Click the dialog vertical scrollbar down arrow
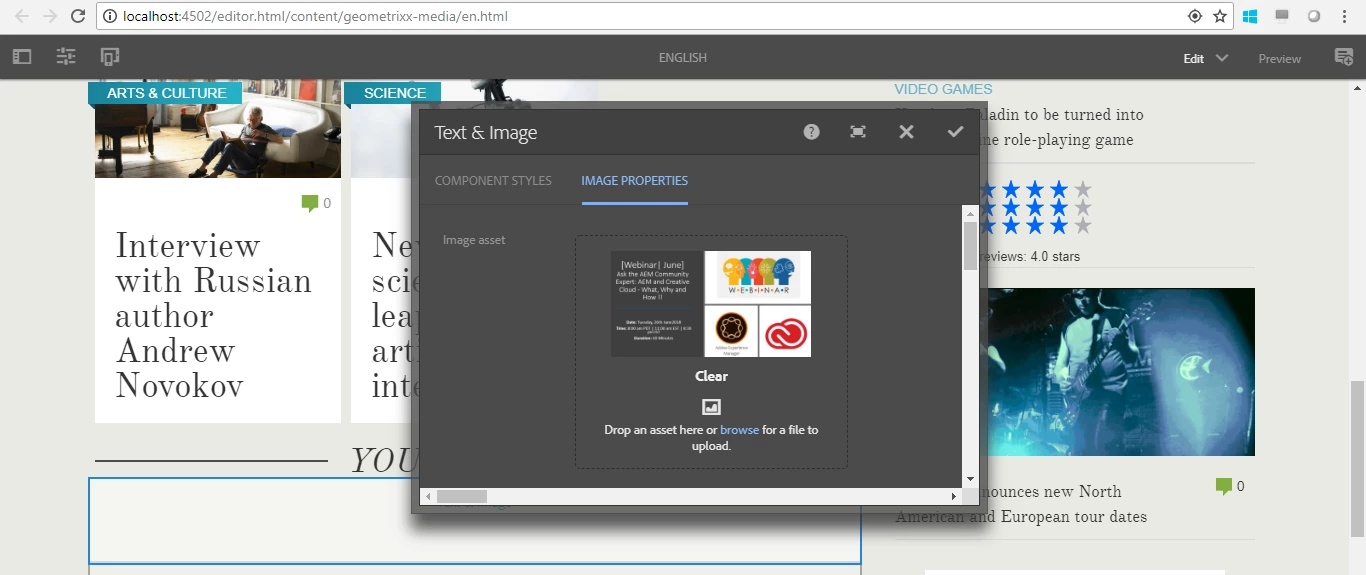The height and width of the screenshot is (575, 1366). [970, 479]
